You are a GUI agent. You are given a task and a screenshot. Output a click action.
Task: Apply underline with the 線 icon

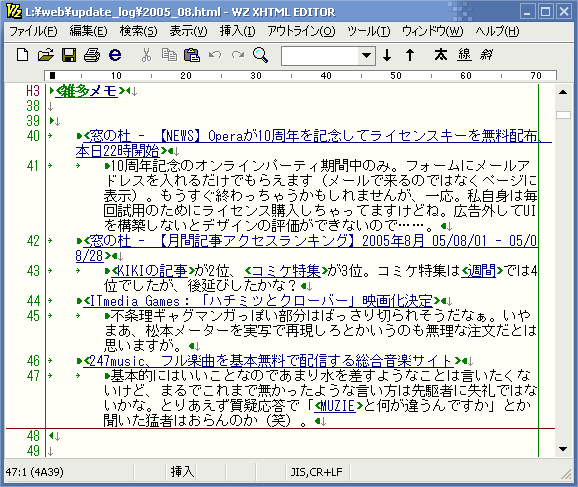(464, 55)
